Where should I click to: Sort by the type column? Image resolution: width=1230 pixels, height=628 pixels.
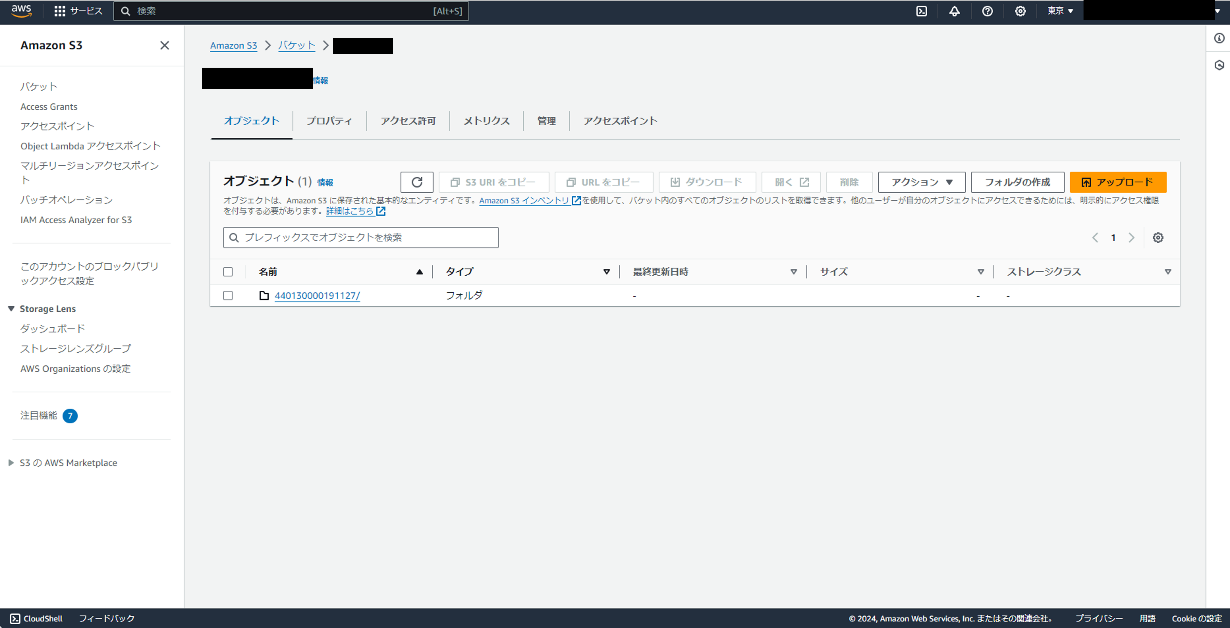click(606, 272)
